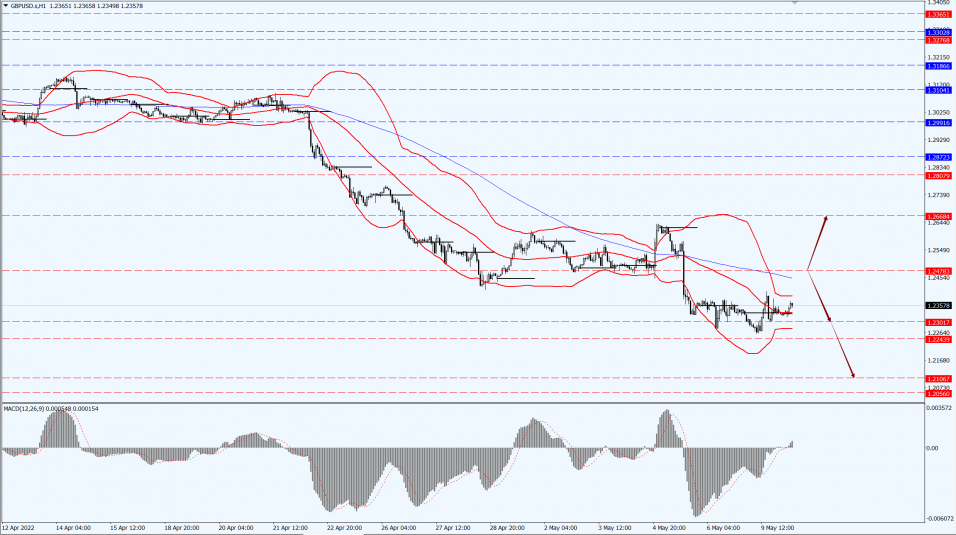Click the red 1.20560 price level tag
The image size is (956, 535).
[938, 393]
